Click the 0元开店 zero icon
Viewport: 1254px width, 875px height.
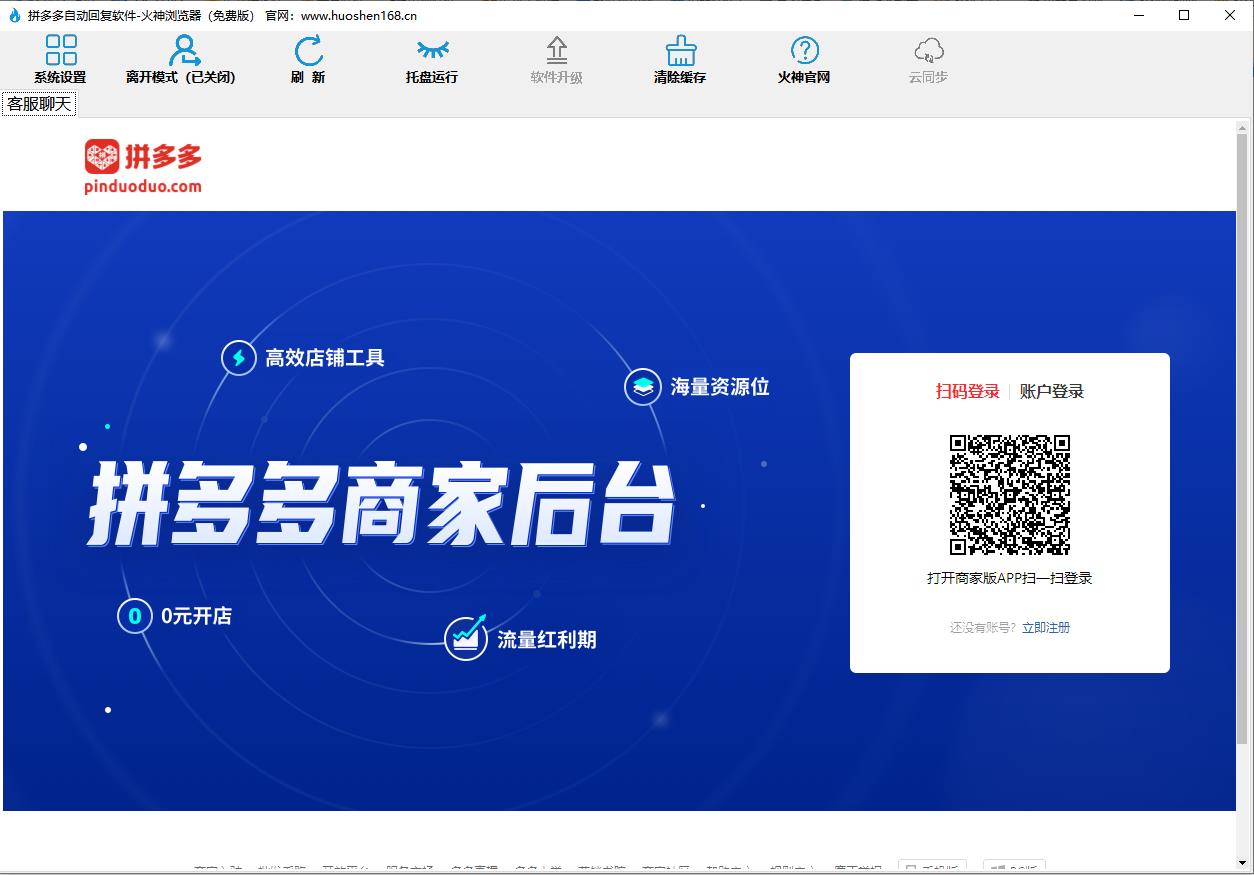pyautogui.click(x=135, y=616)
